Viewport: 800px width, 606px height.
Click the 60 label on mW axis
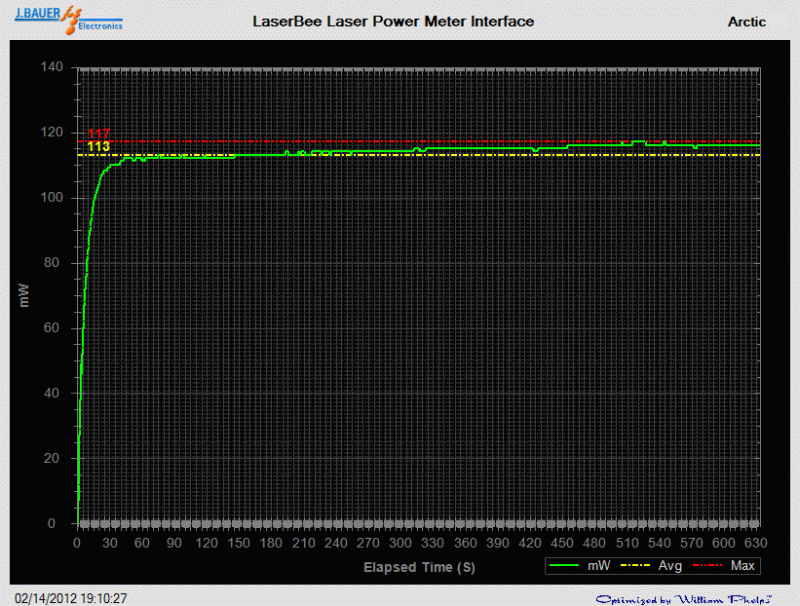55,328
